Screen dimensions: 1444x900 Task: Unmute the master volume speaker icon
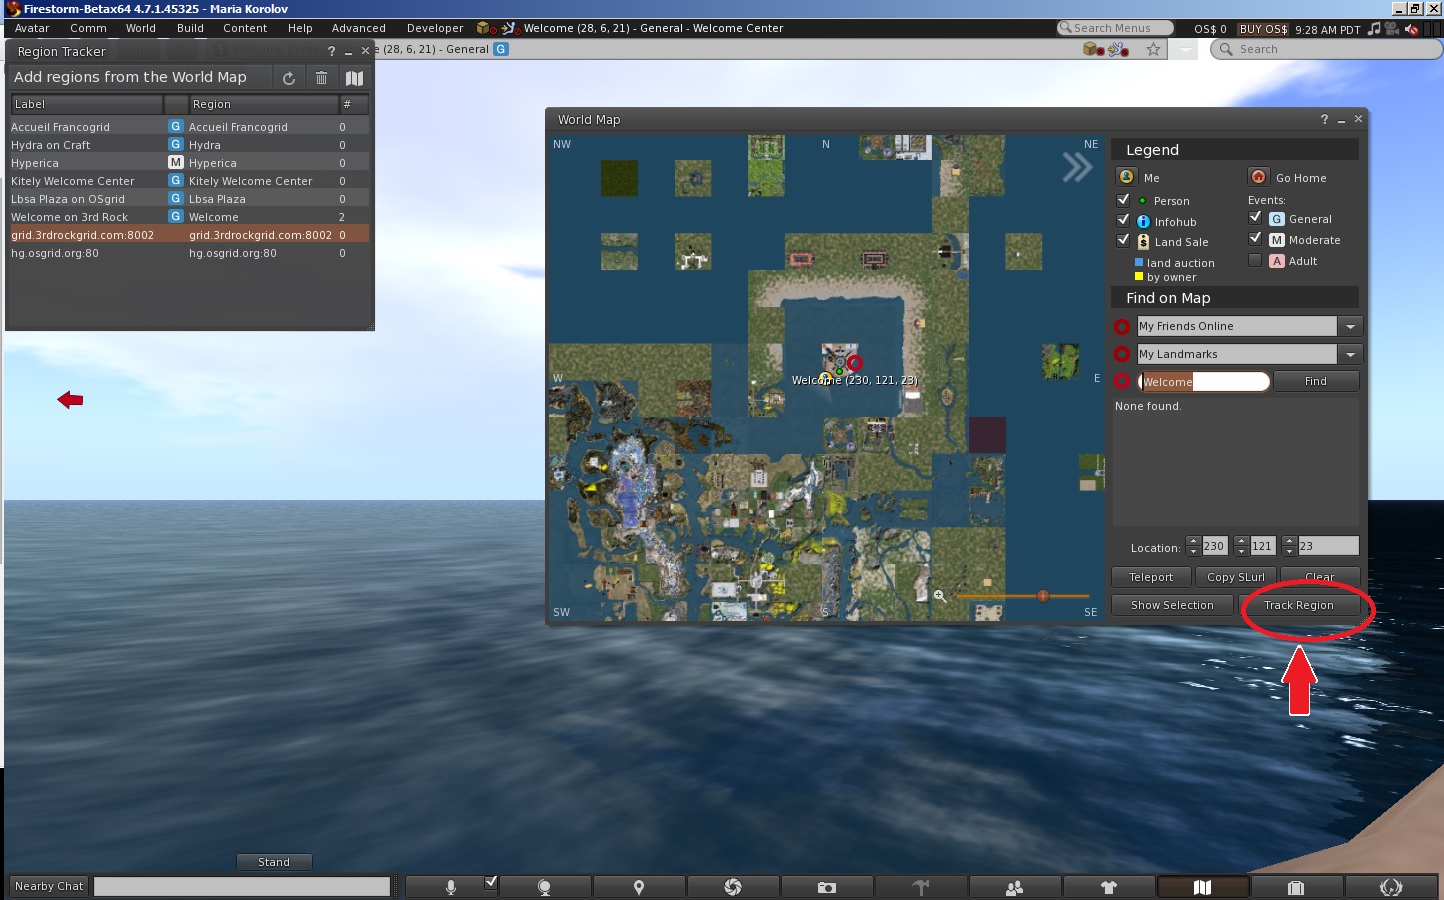pos(1411,28)
